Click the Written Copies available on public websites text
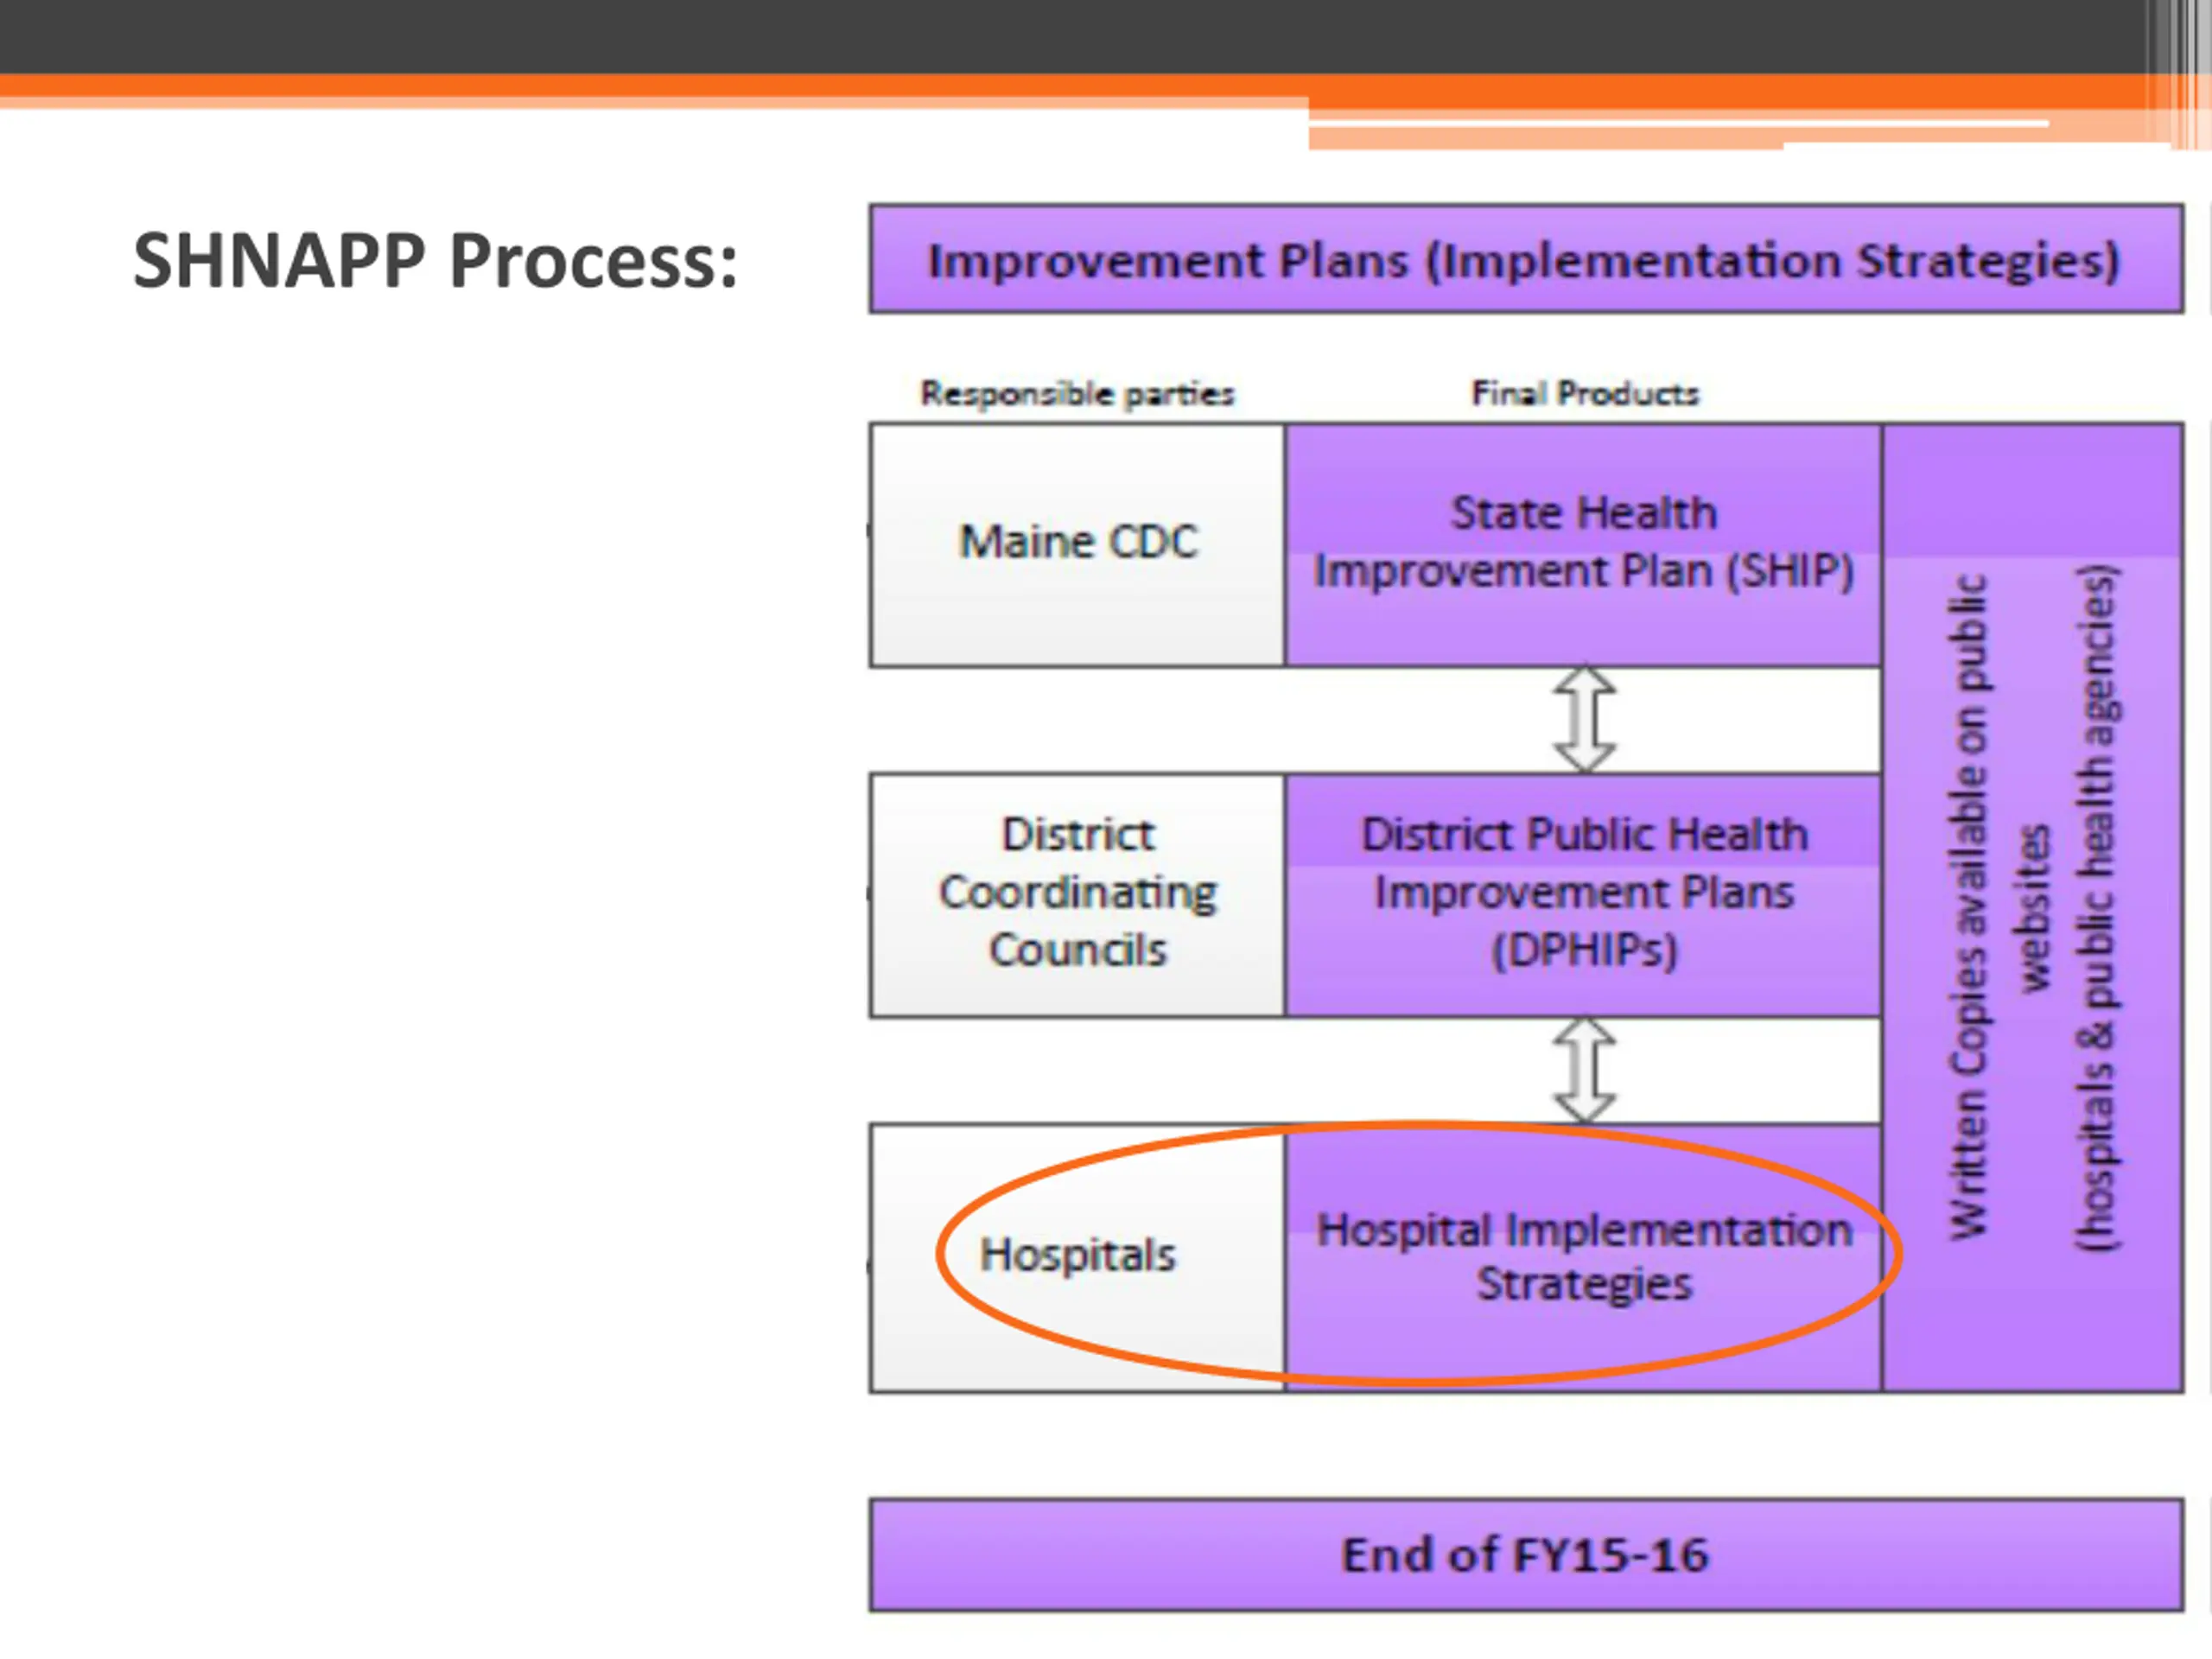 click(2000, 907)
